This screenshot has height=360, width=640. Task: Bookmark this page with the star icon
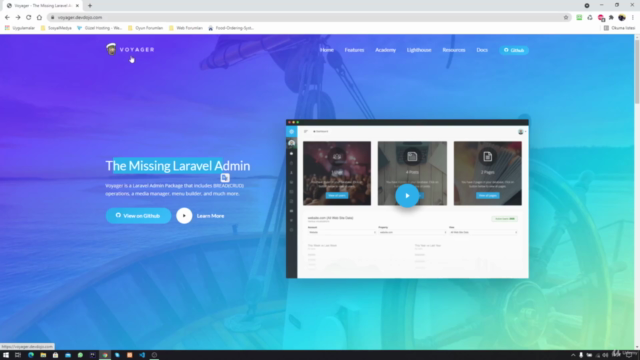click(566, 17)
